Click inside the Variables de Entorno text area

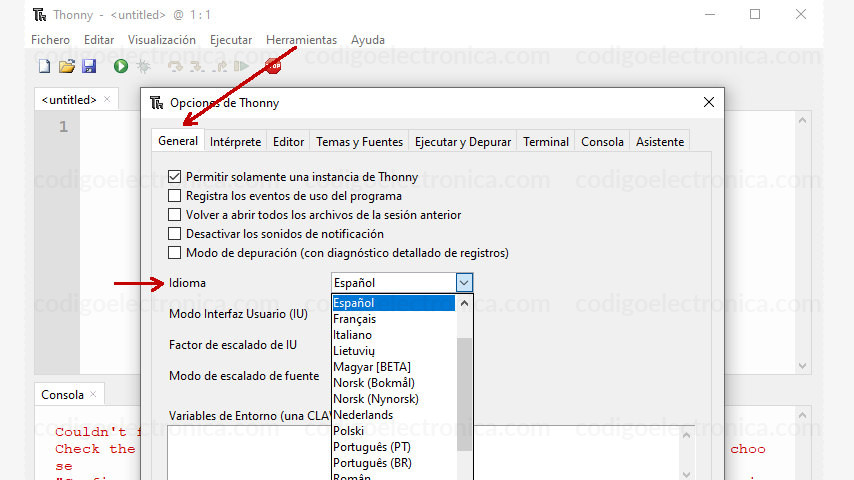pyautogui.click(x=424, y=453)
